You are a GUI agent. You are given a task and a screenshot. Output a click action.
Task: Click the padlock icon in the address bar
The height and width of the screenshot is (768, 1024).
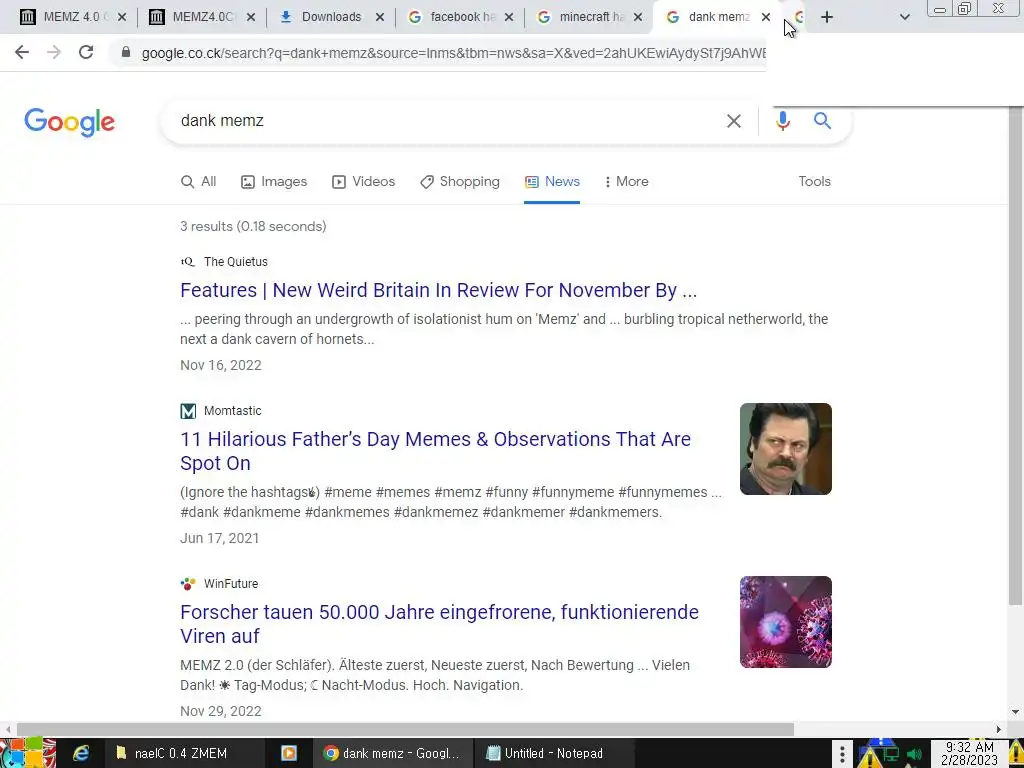(x=126, y=52)
